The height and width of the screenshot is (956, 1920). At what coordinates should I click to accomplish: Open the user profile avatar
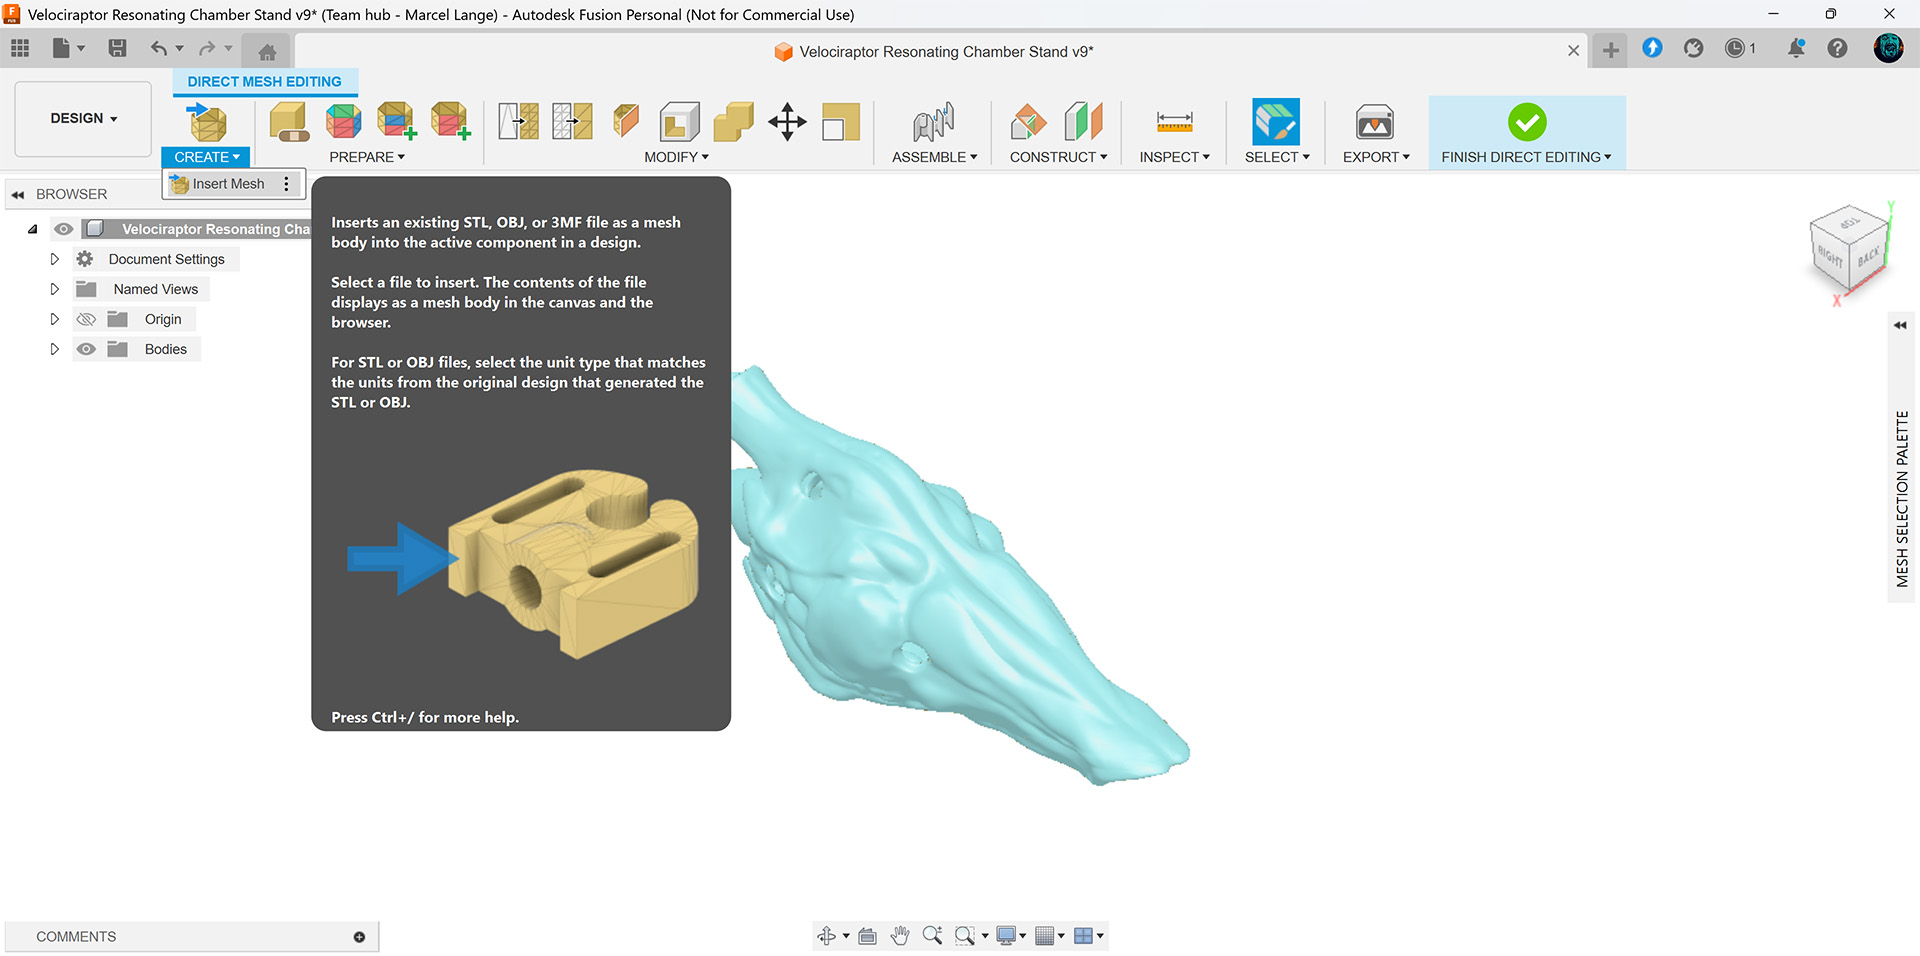pyautogui.click(x=1888, y=48)
